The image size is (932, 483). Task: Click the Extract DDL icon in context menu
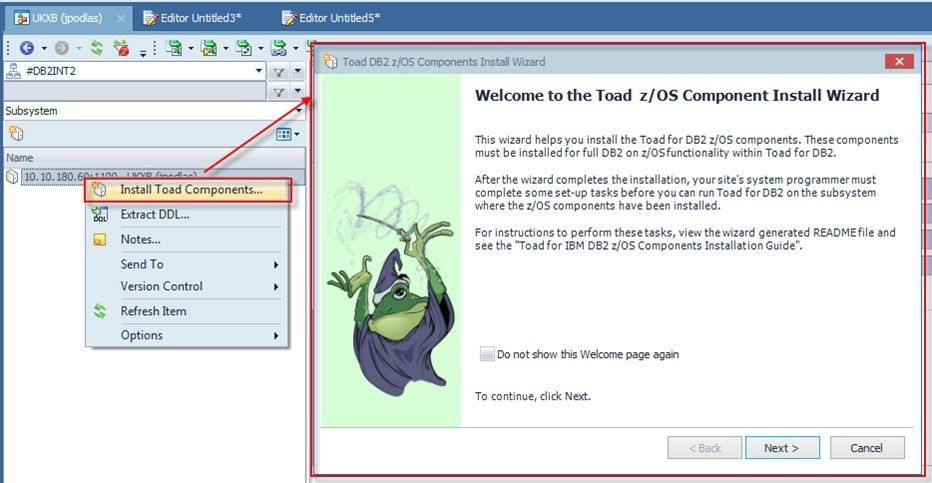(100, 214)
